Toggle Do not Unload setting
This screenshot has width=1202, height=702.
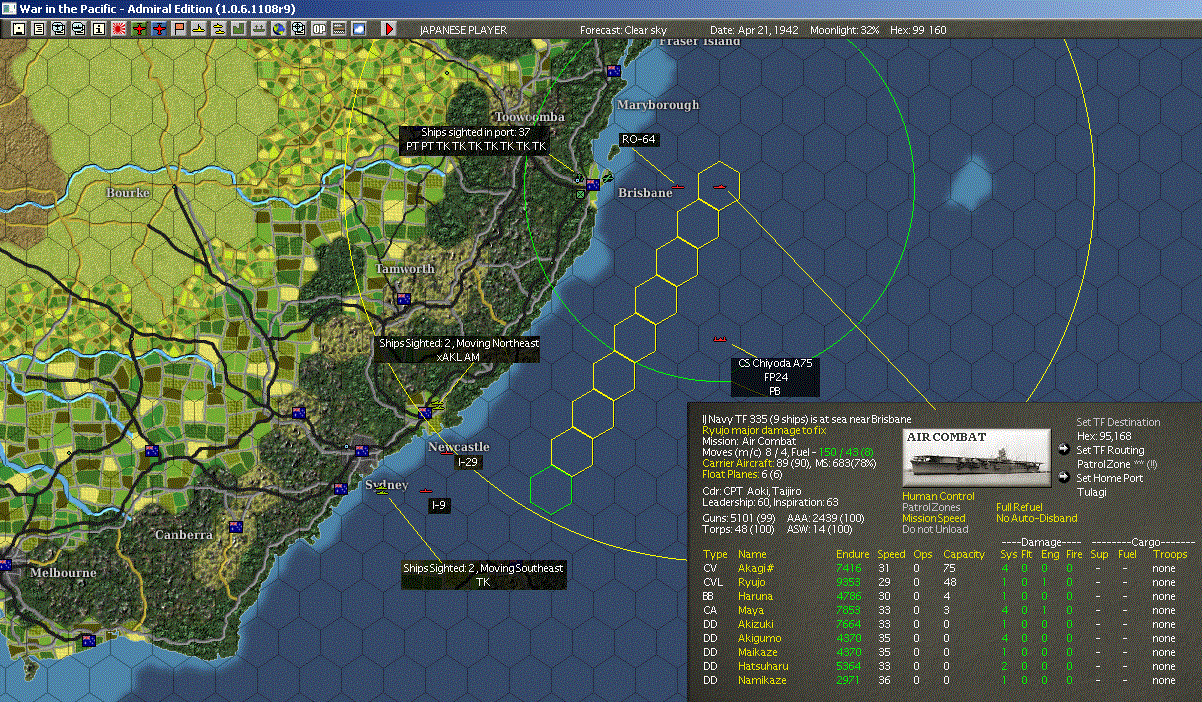tap(935, 529)
